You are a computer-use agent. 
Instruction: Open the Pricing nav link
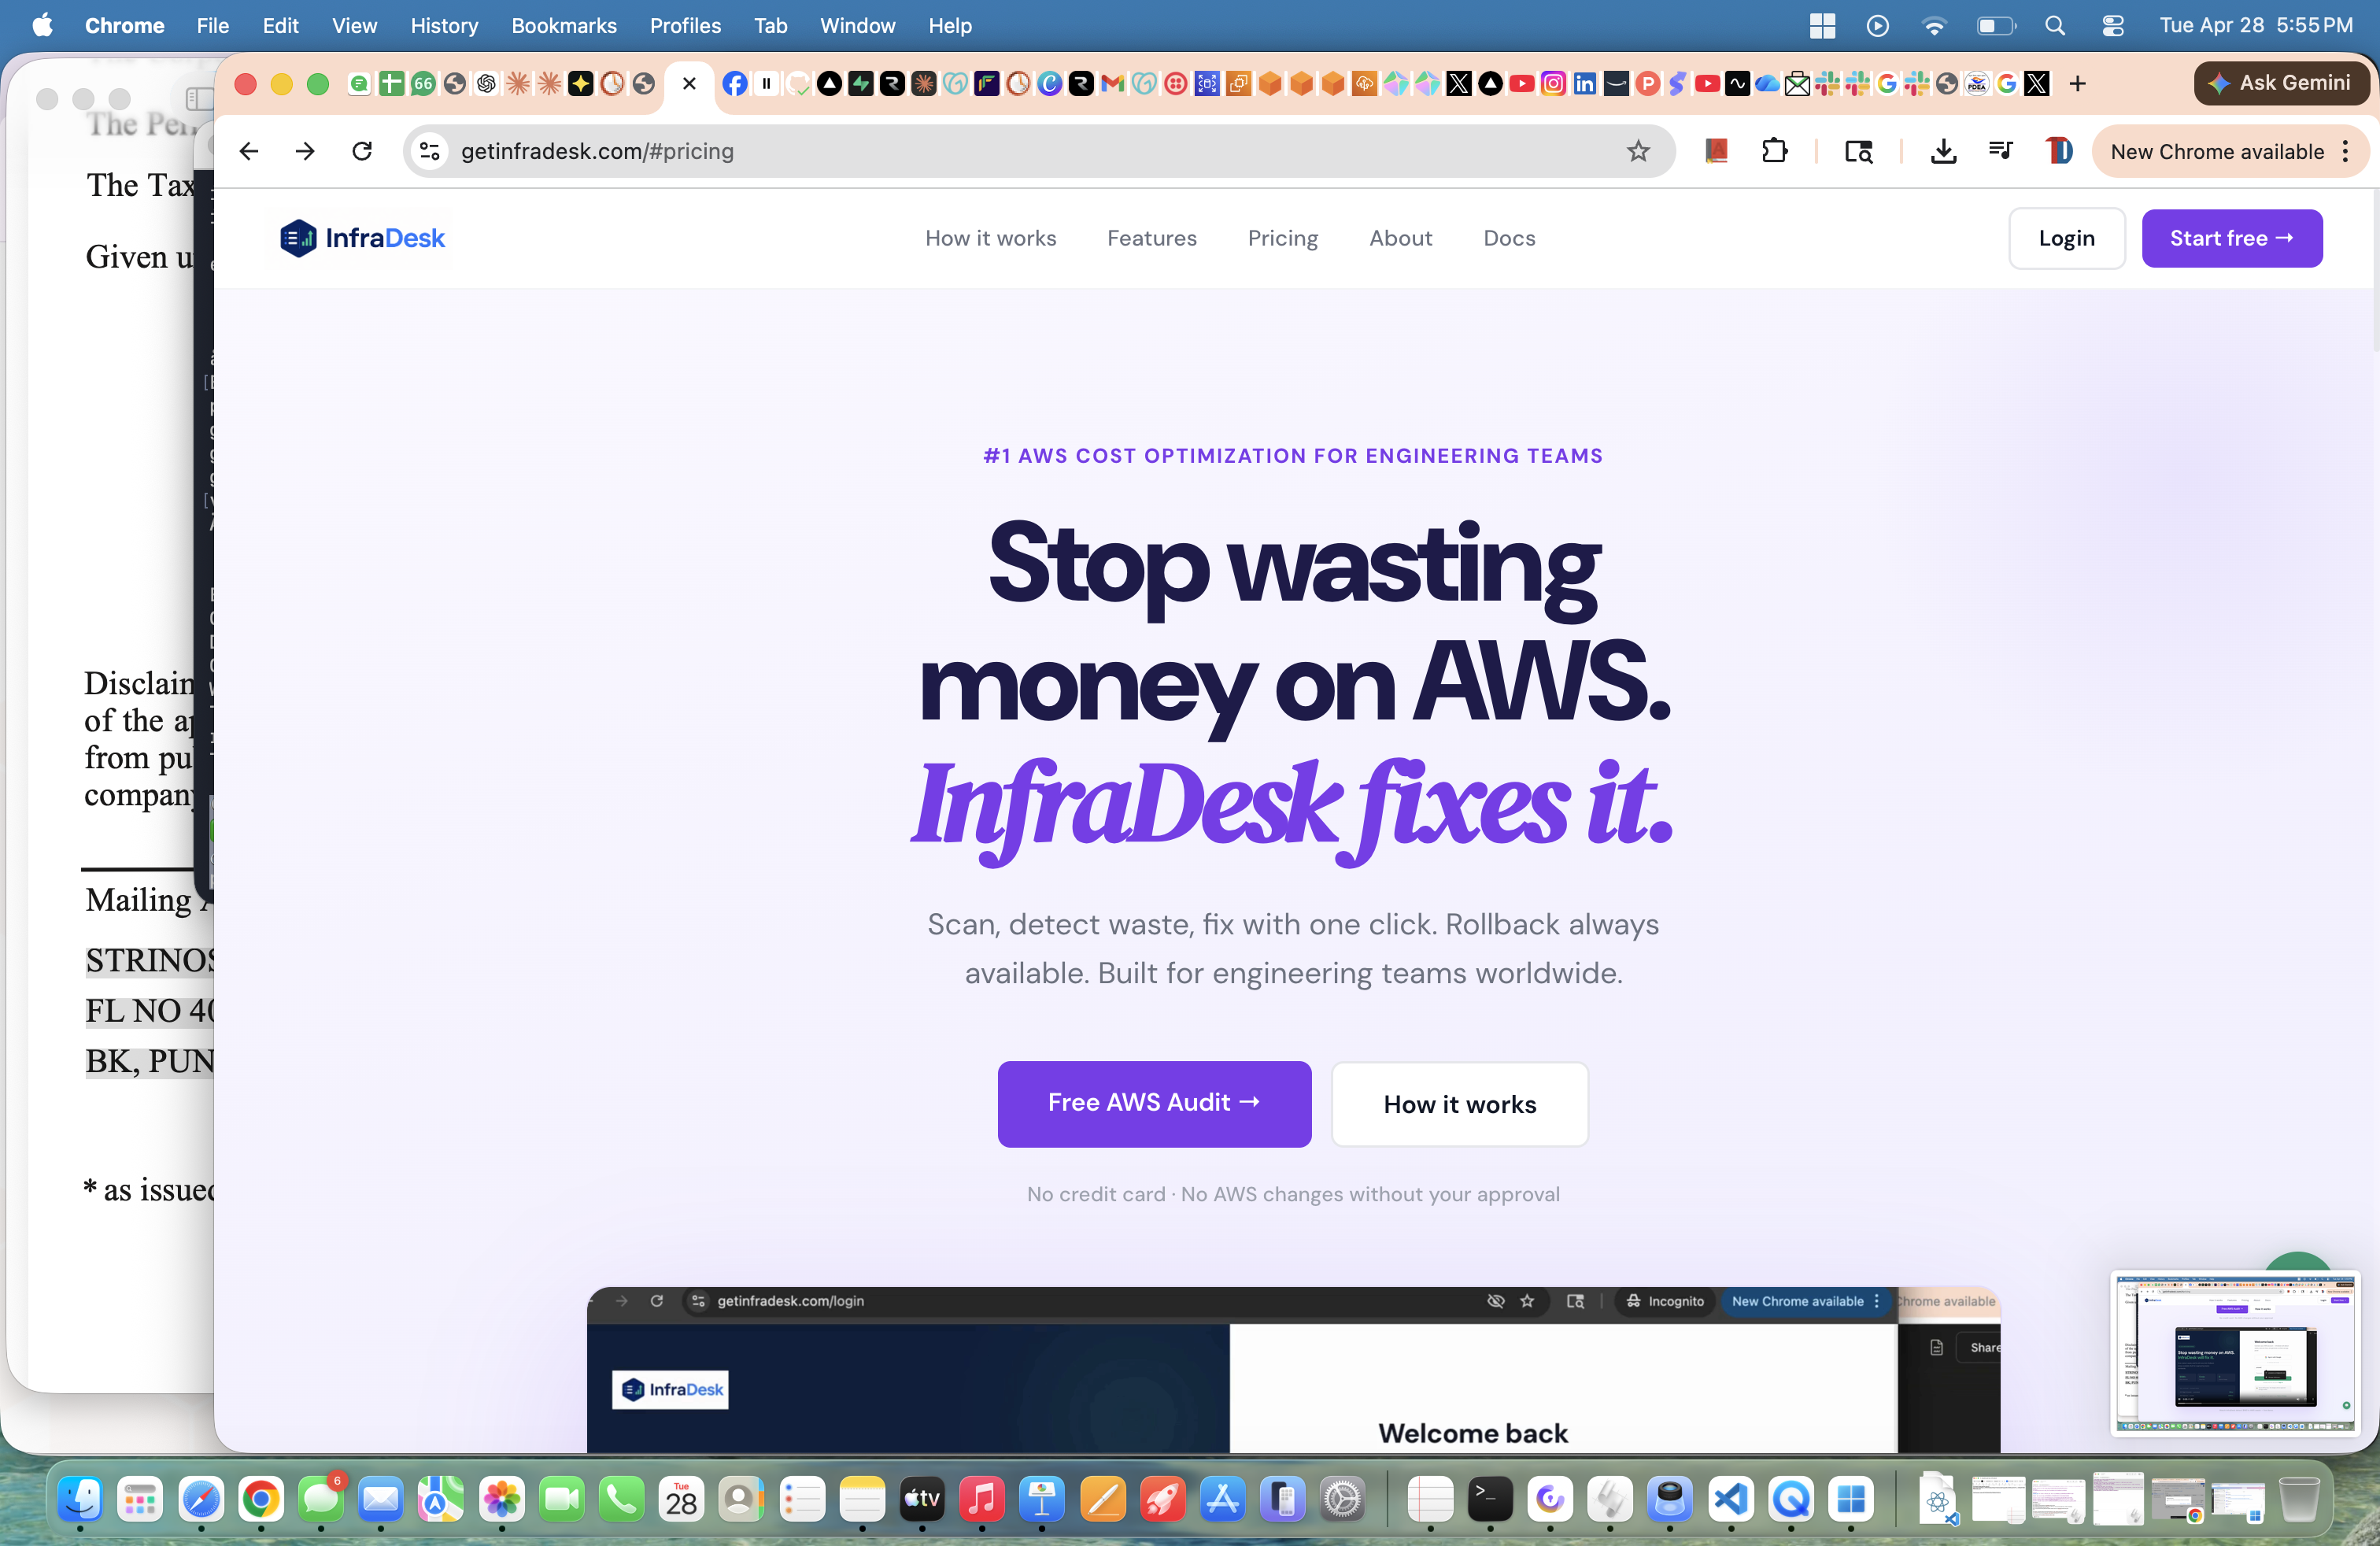pos(1282,238)
